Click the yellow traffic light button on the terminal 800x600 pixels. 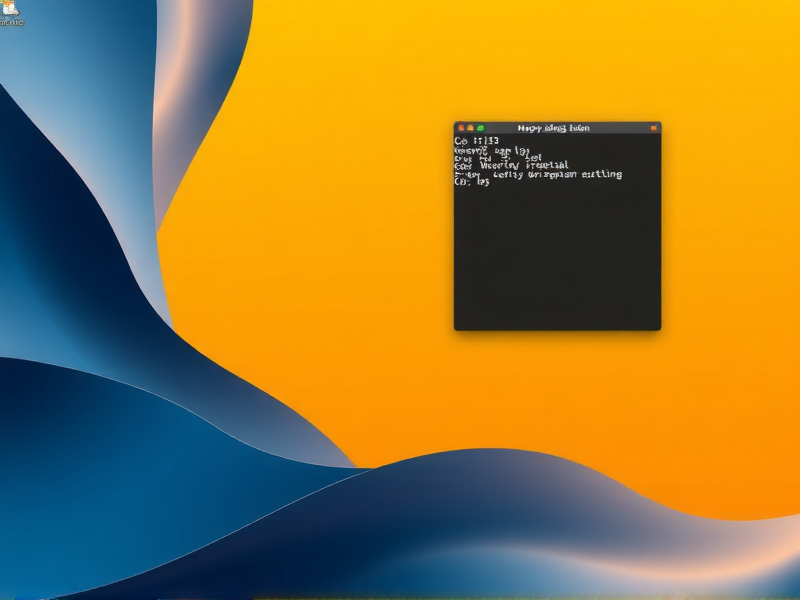click(x=470, y=128)
